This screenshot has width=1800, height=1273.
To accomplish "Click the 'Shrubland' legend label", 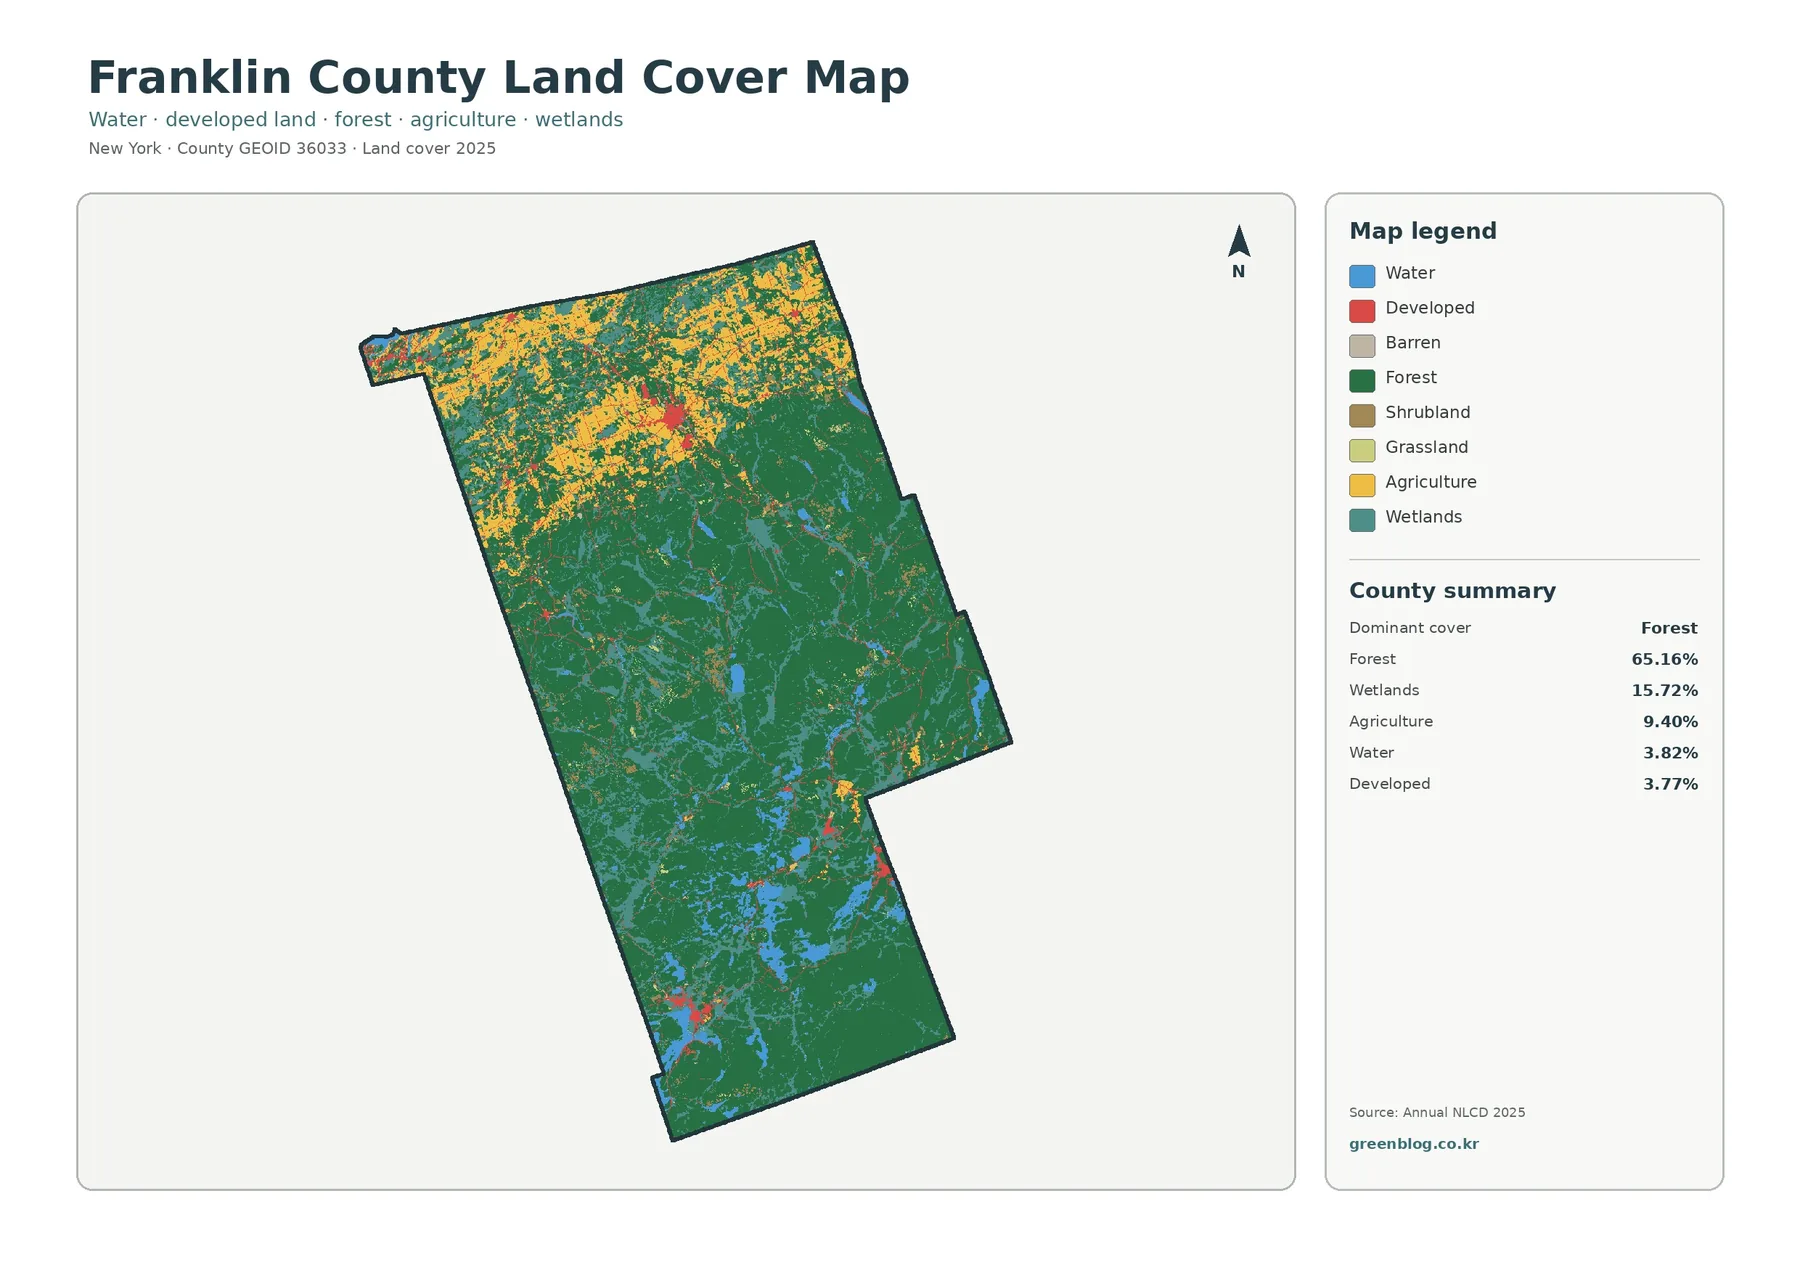I will [x=1427, y=412].
